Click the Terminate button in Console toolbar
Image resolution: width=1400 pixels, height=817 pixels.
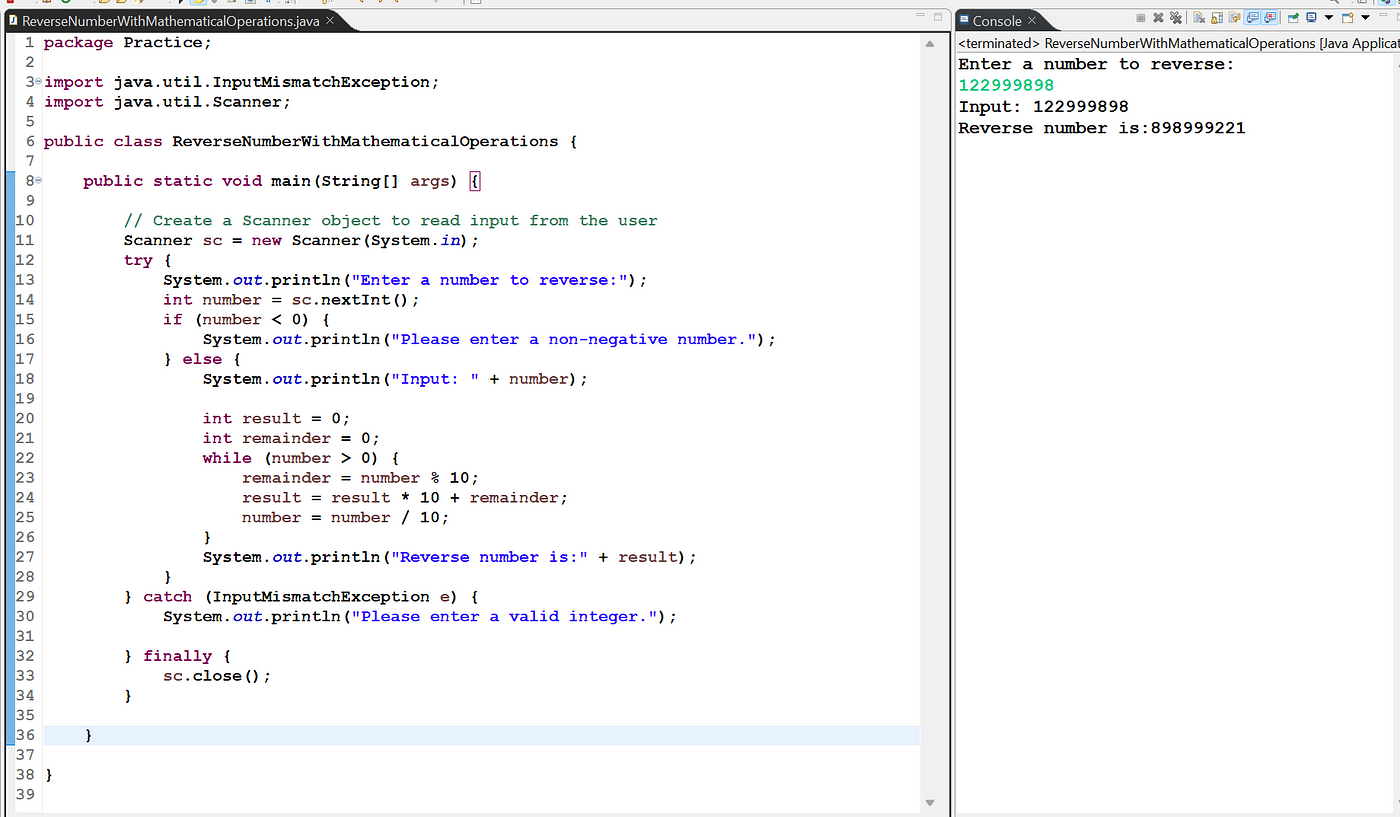pyautogui.click(x=1141, y=18)
